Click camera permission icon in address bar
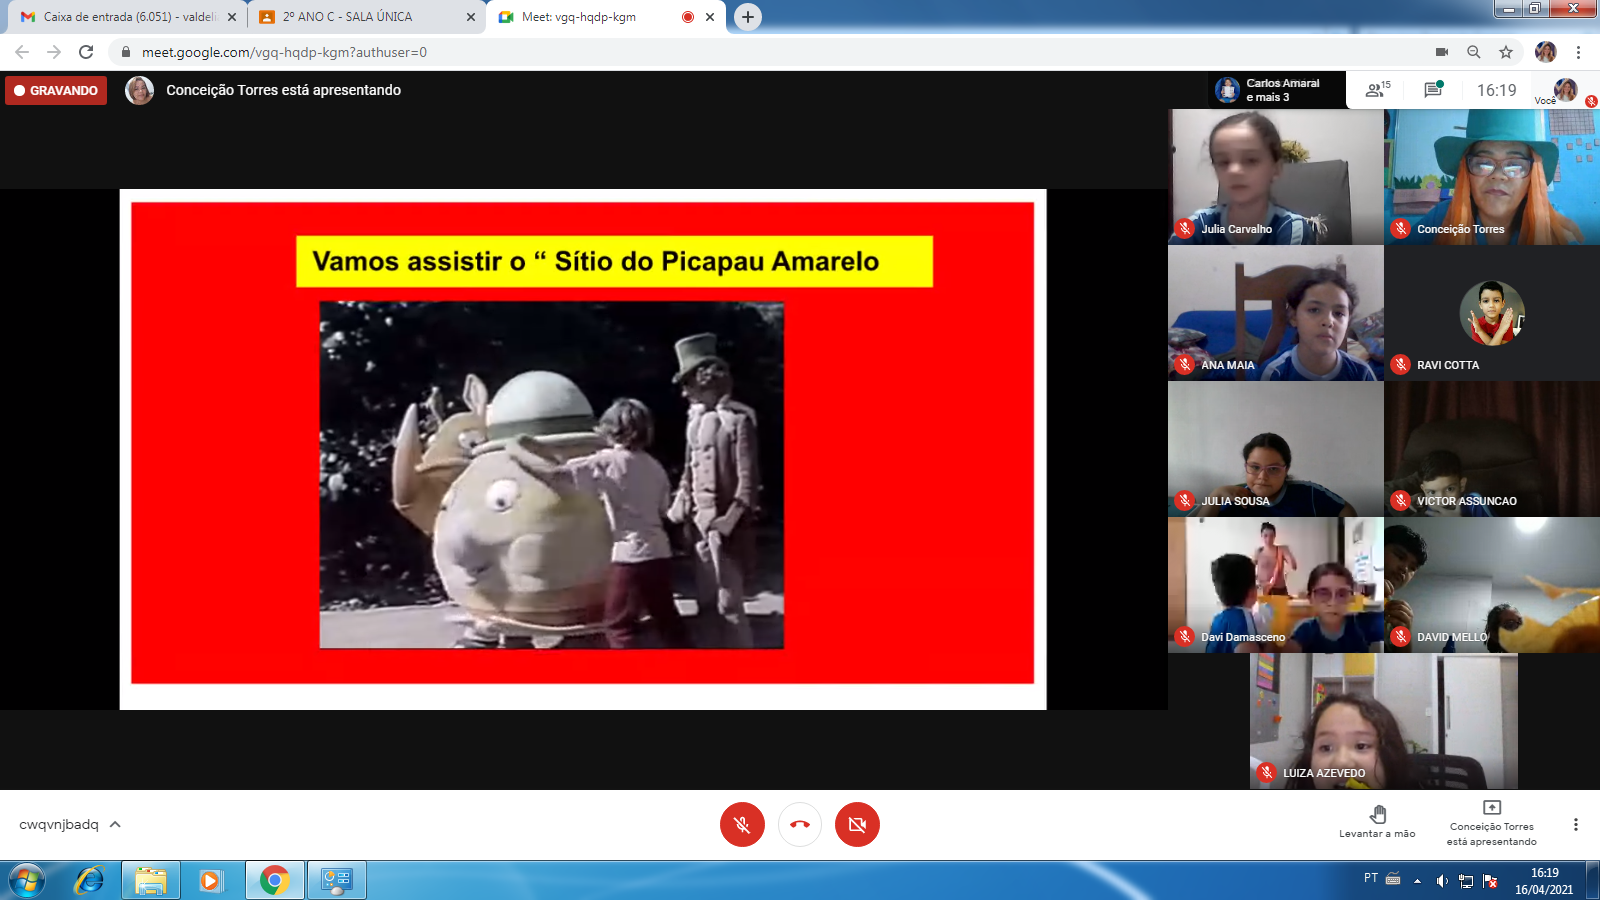Image resolution: width=1600 pixels, height=900 pixels. tap(1441, 52)
